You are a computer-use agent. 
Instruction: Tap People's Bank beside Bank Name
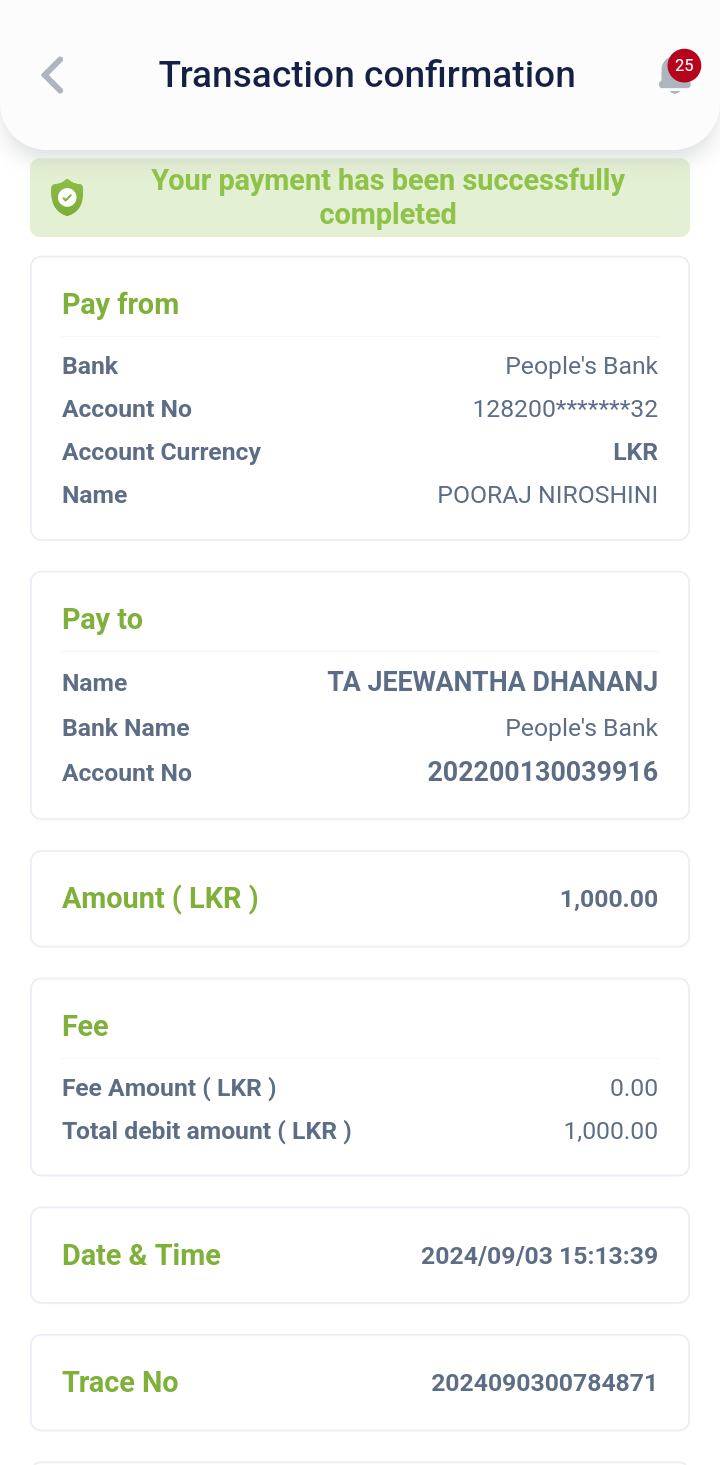point(581,728)
